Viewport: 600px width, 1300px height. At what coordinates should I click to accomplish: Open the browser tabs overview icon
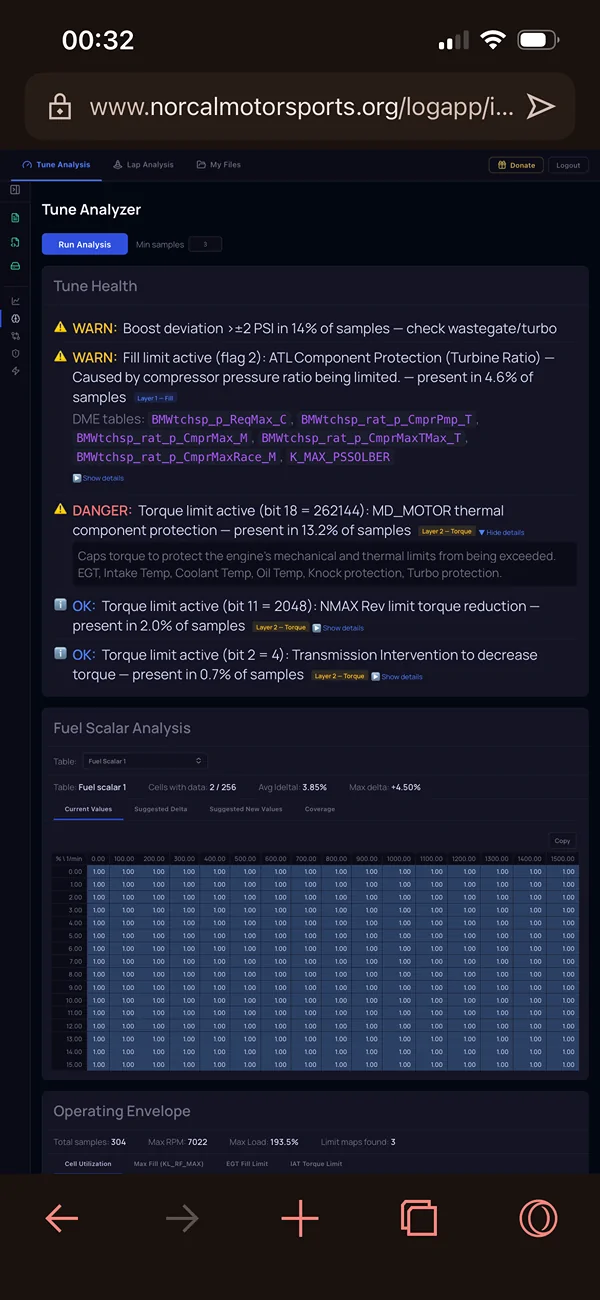click(419, 1217)
